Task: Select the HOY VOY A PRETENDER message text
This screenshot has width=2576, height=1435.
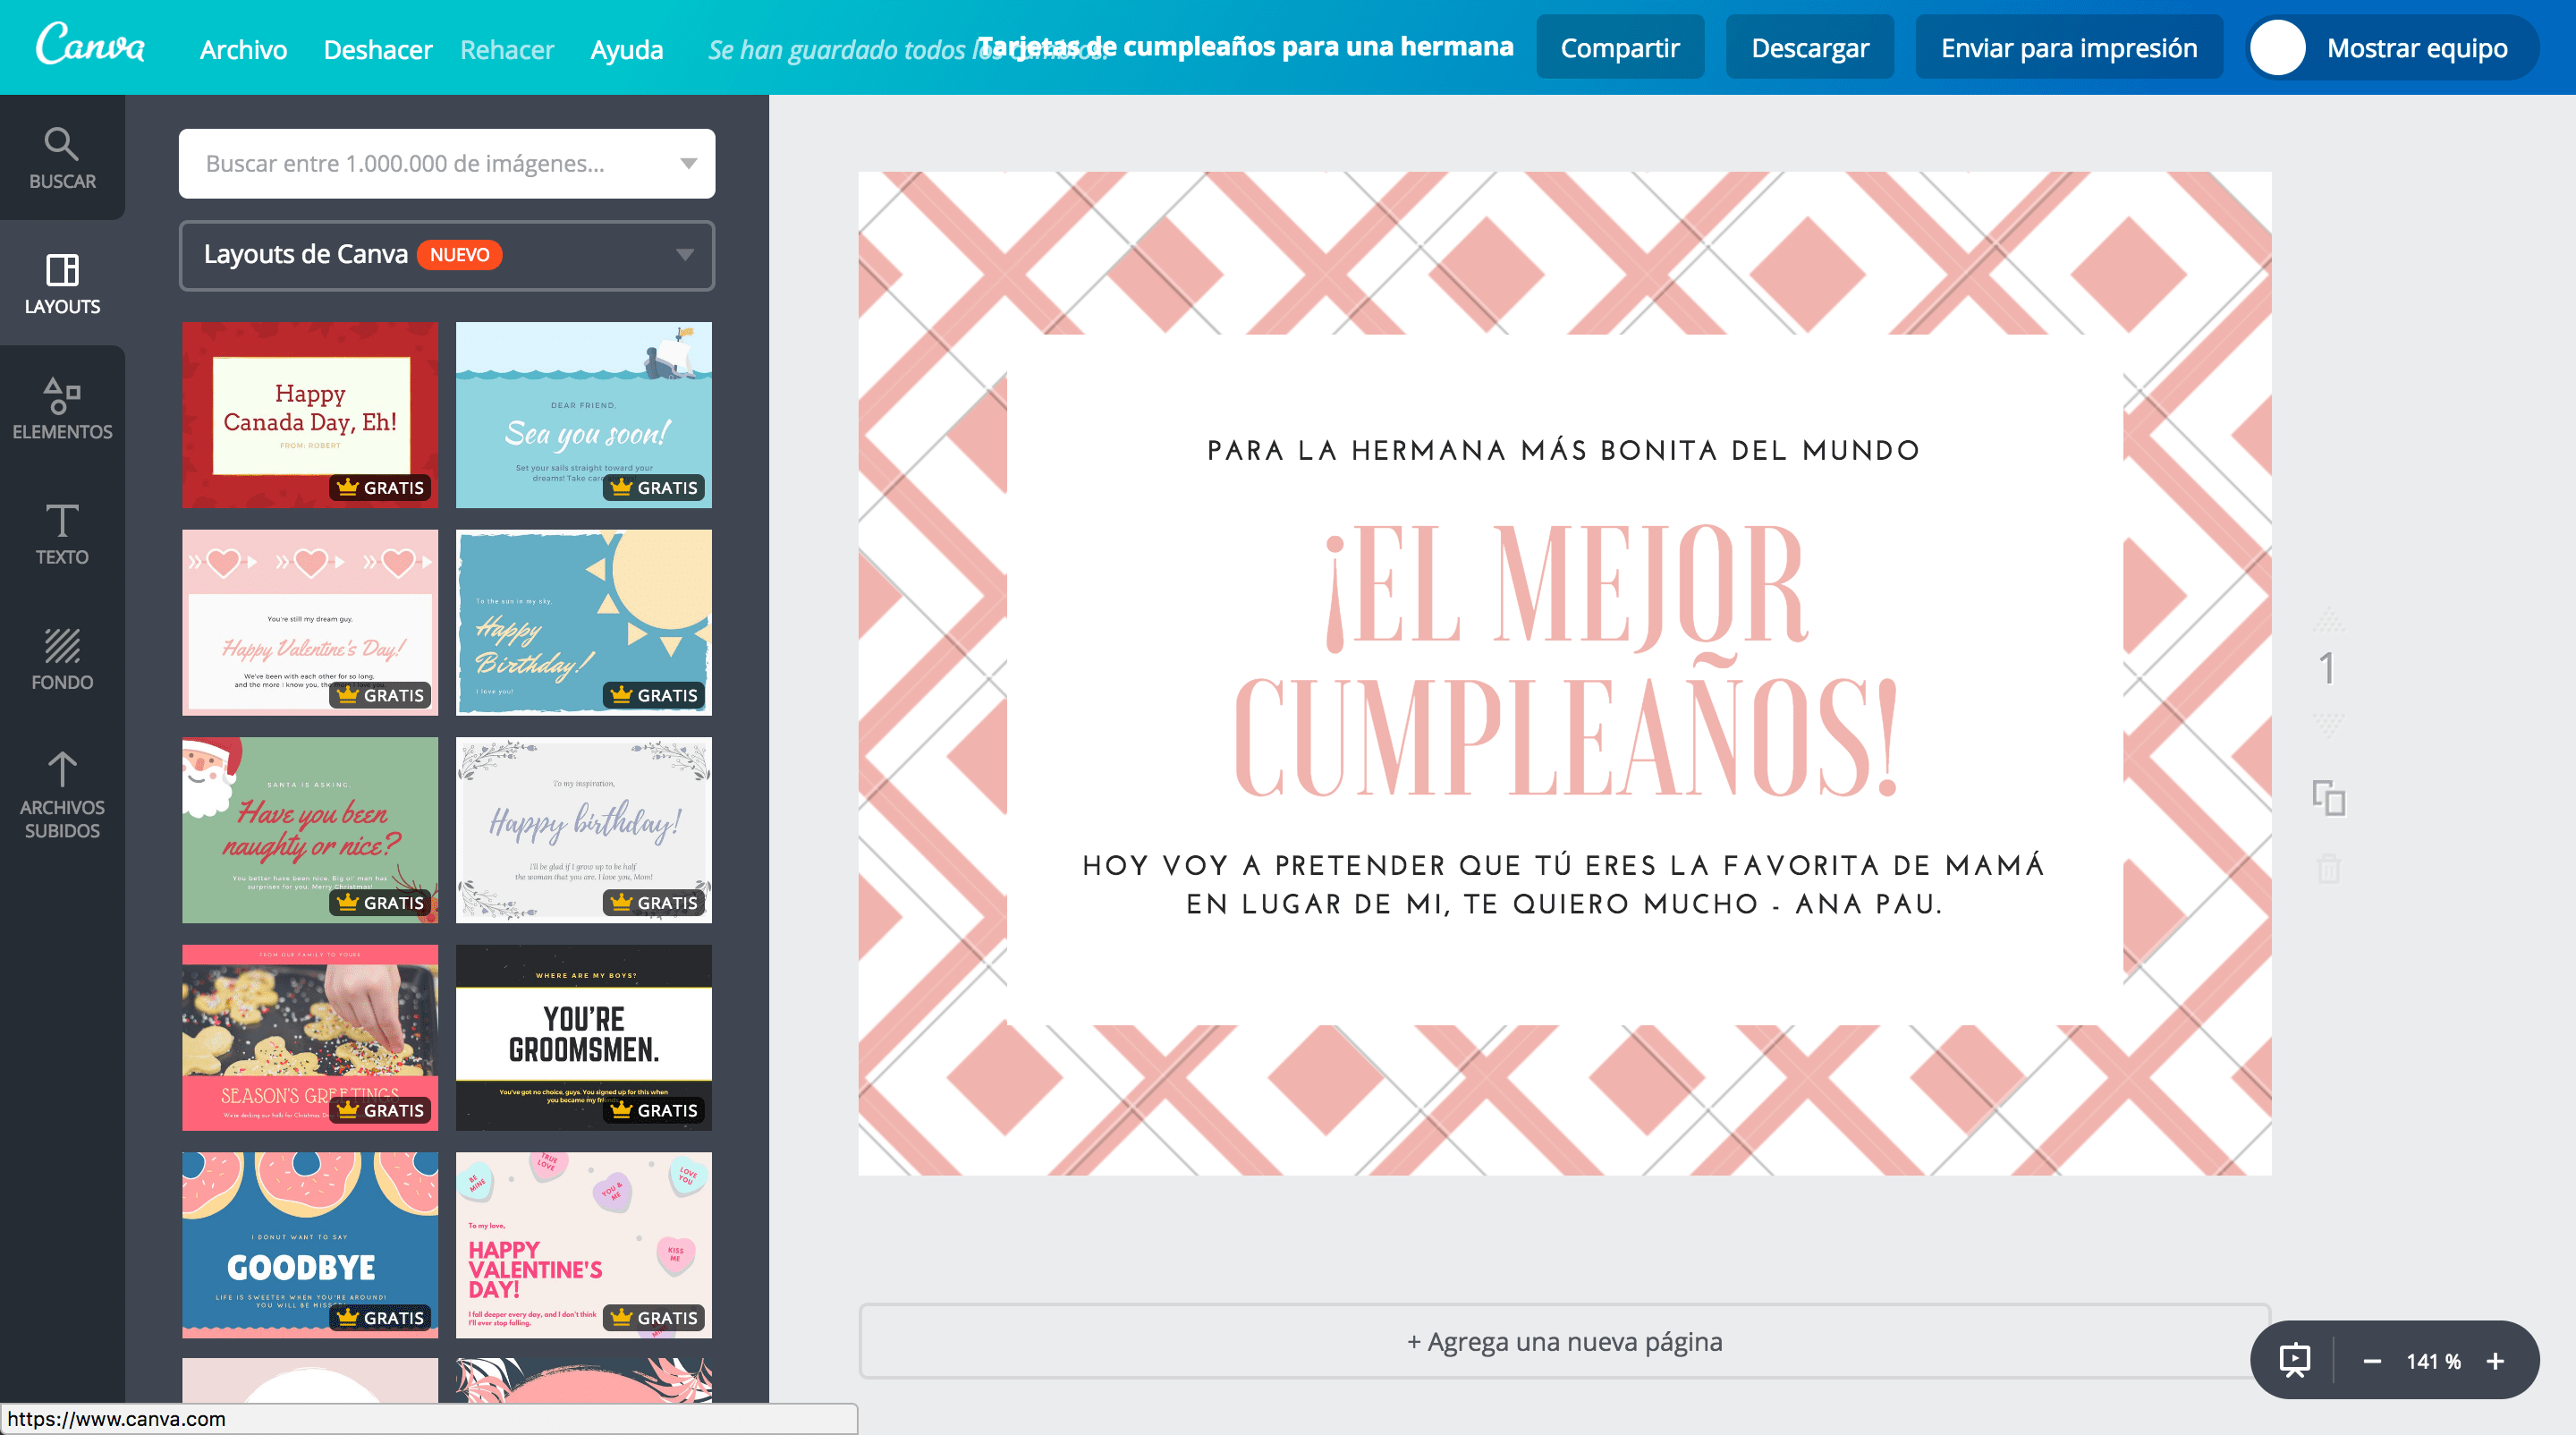Action: coord(1564,884)
